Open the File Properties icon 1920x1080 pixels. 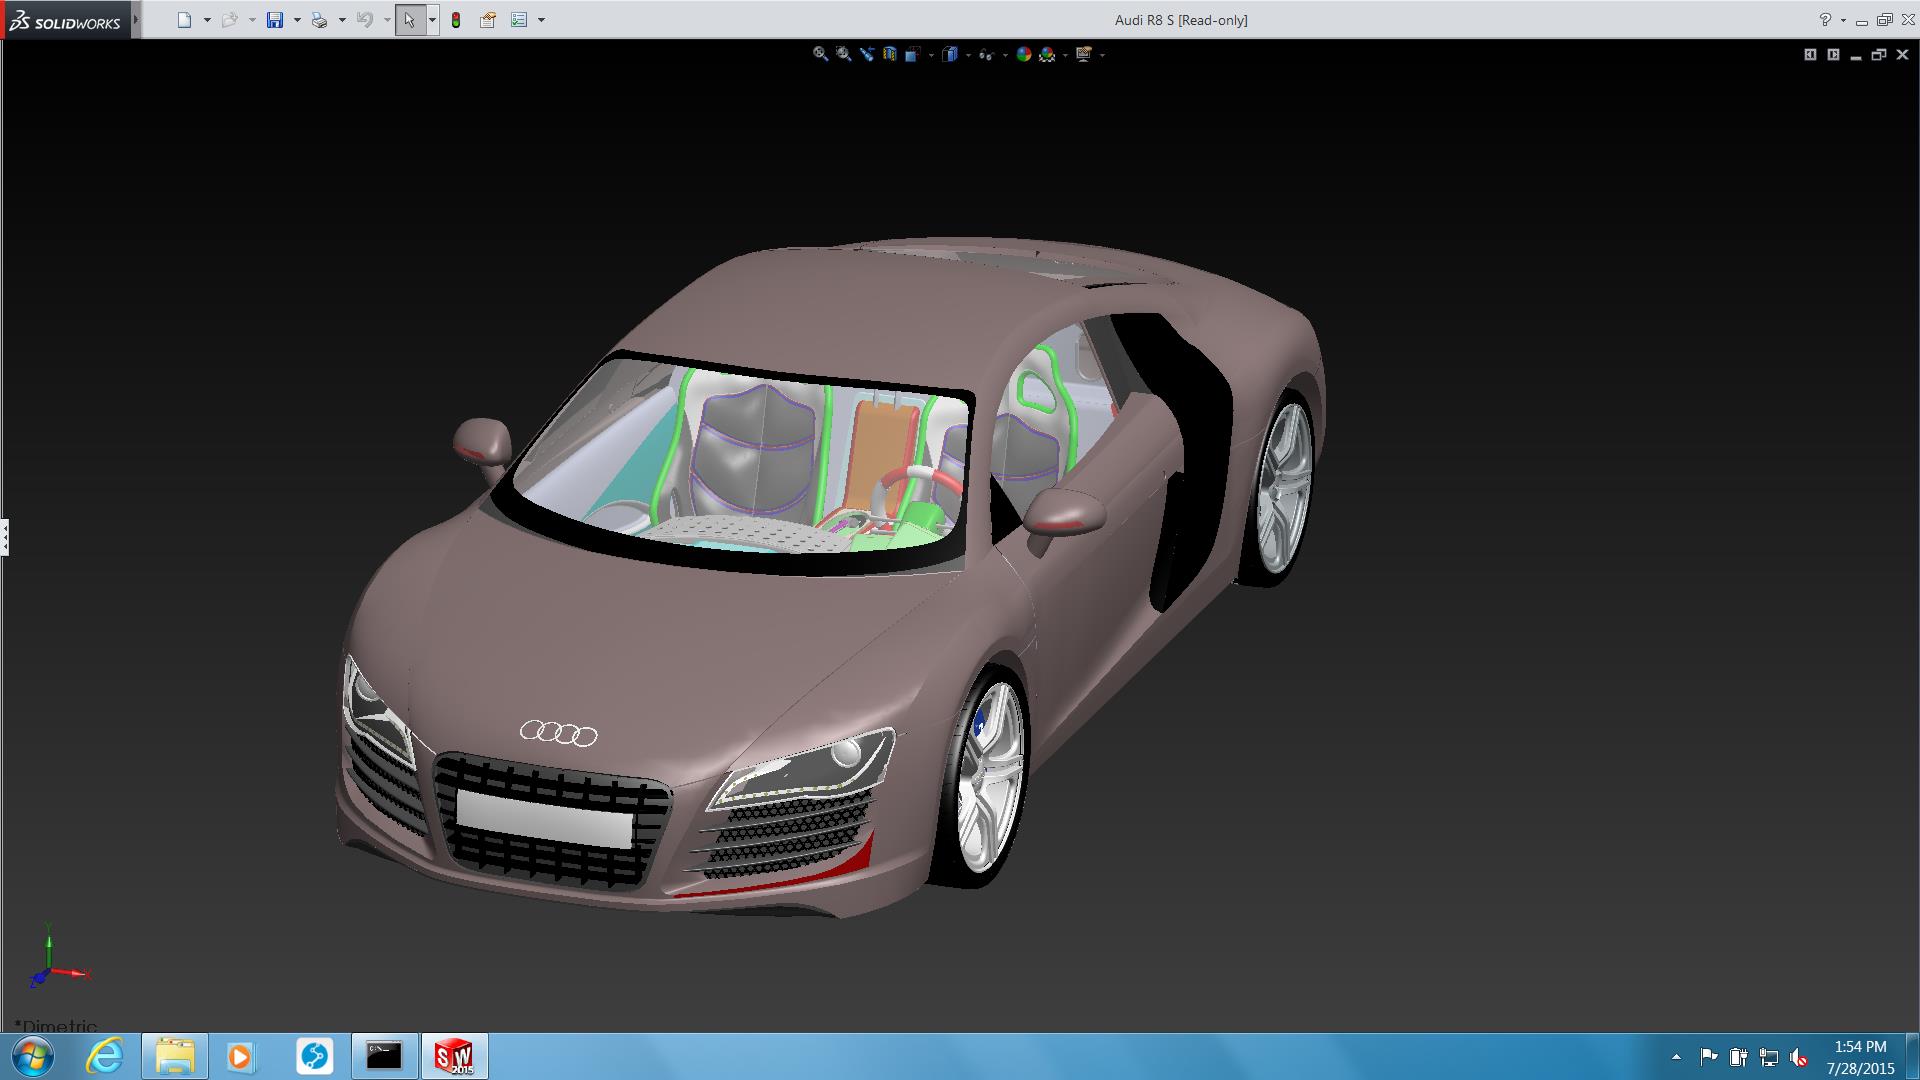488,20
